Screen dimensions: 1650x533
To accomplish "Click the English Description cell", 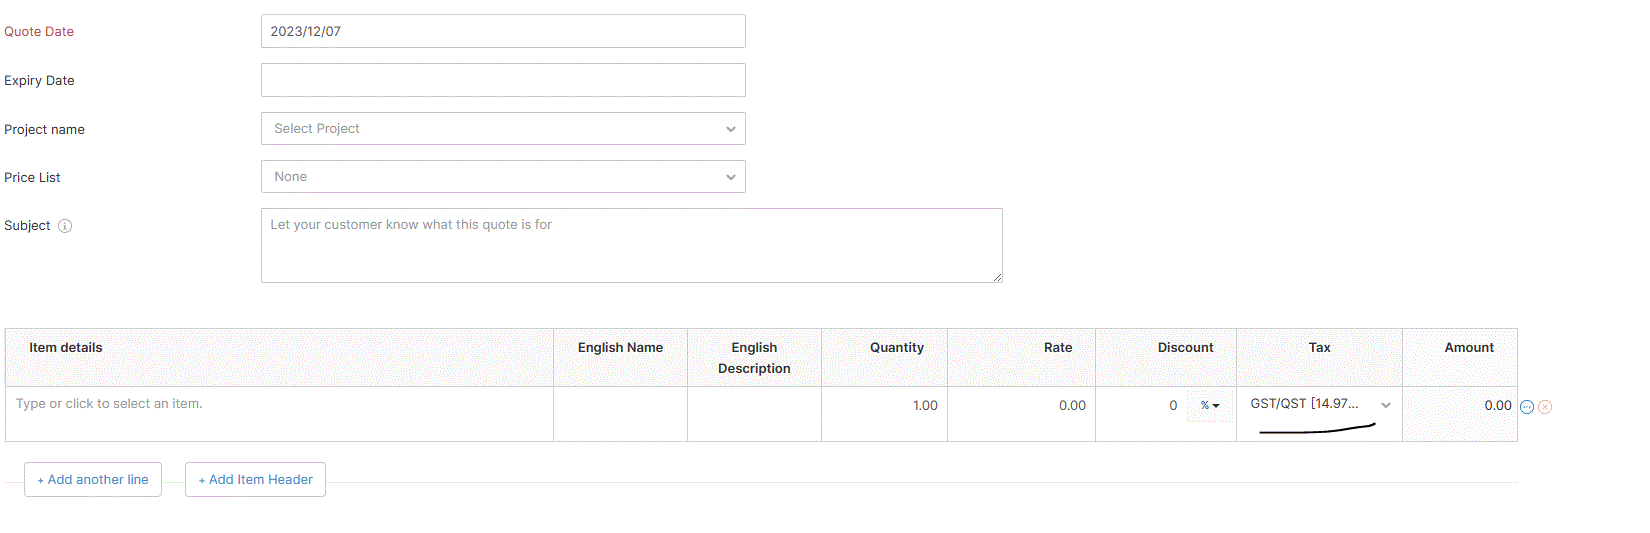I will (x=754, y=413).
